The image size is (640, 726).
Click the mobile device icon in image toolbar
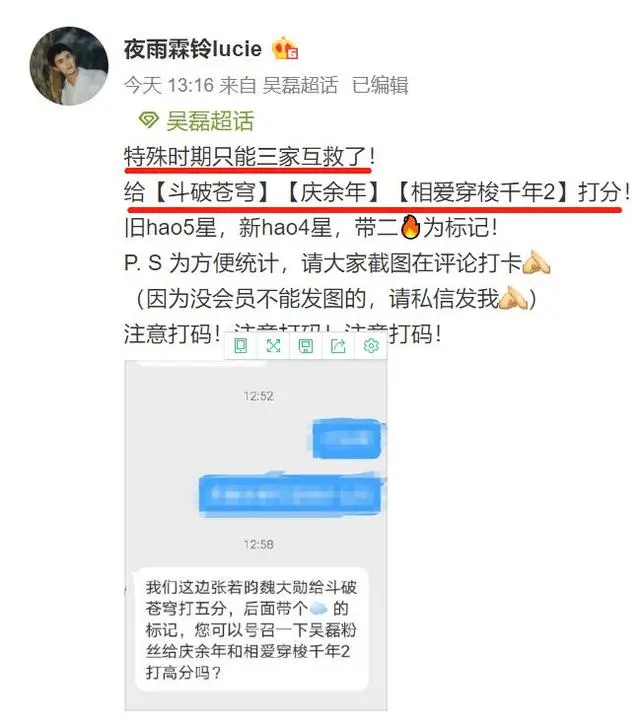241,346
